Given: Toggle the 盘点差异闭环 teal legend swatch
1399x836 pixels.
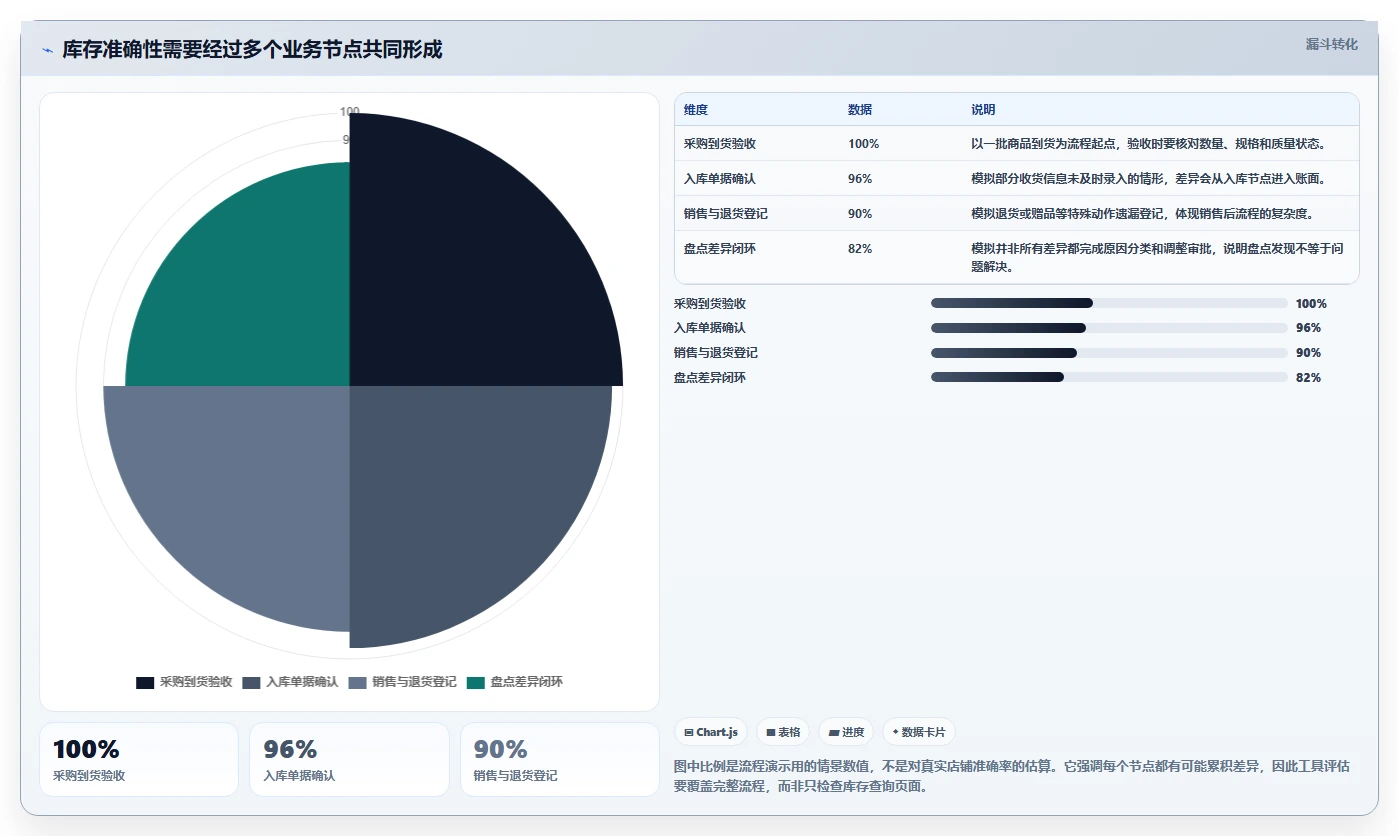Looking at the screenshot, I should tap(475, 682).
